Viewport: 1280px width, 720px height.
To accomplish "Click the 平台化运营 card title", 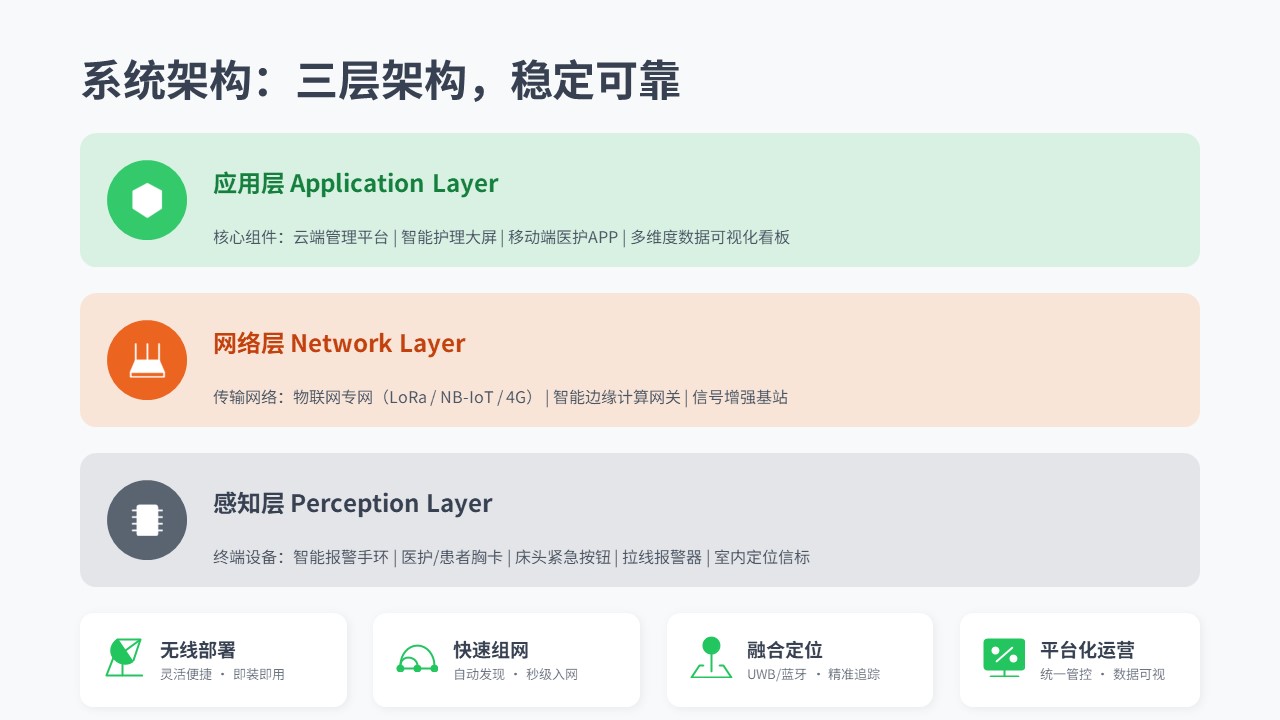I will click(x=1087, y=651).
